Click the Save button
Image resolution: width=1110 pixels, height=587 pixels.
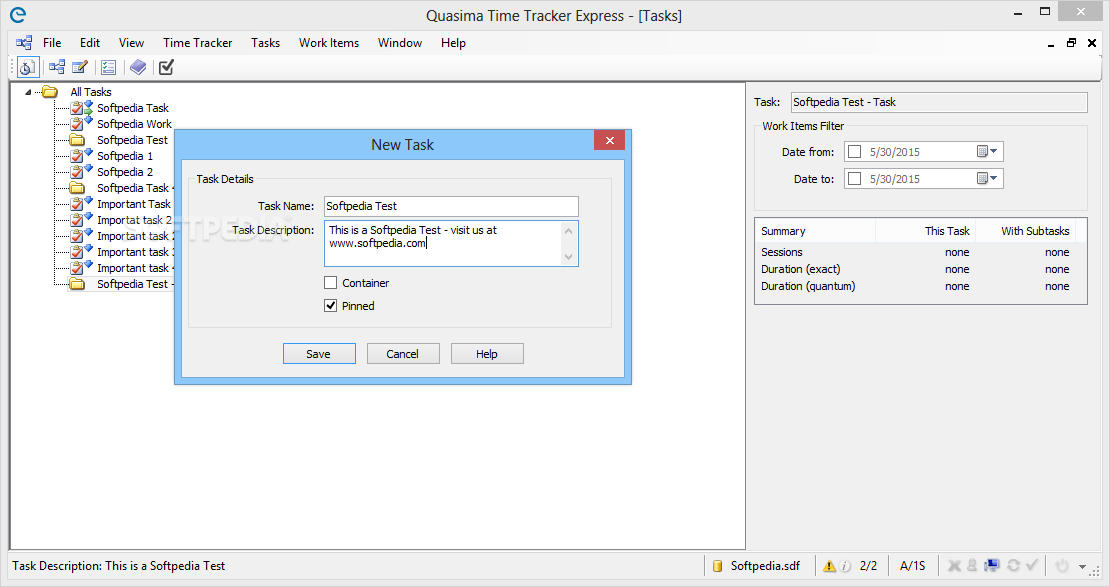[x=319, y=353]
